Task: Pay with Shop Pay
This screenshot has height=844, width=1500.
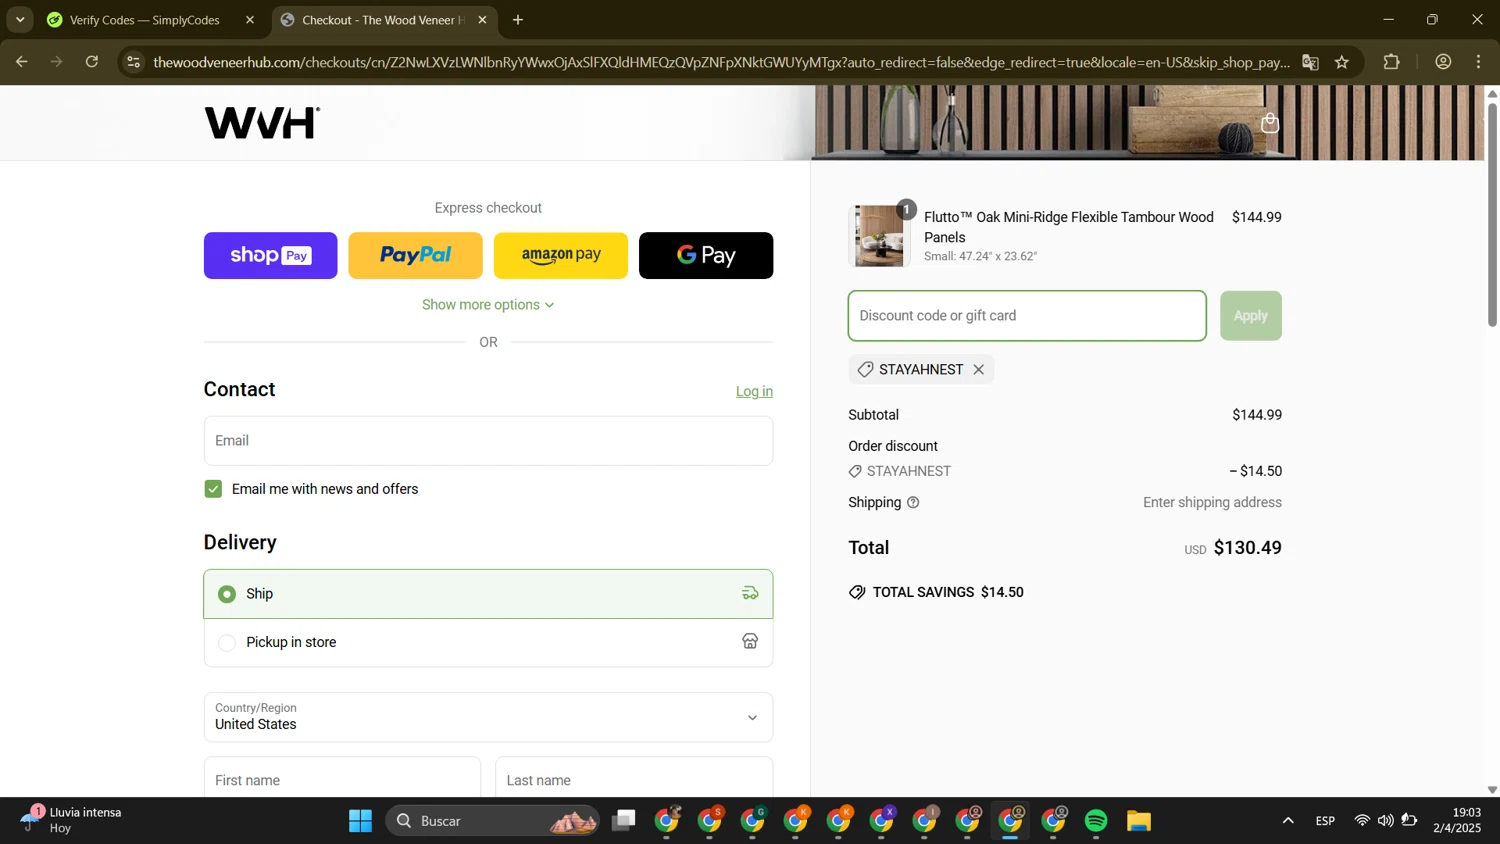Action: click(x=271, y=255)
